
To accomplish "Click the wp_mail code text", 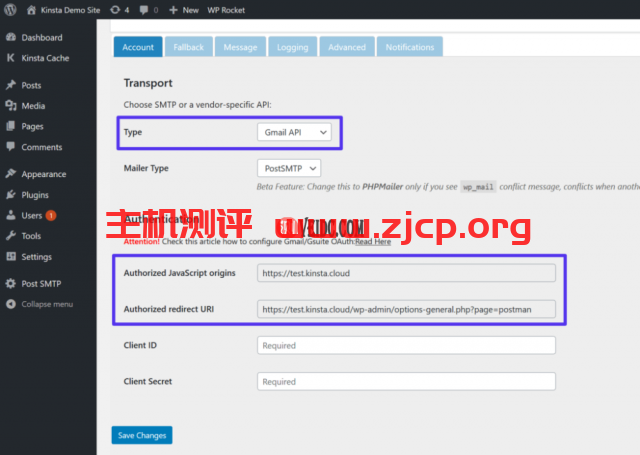I will pos(478,187).
